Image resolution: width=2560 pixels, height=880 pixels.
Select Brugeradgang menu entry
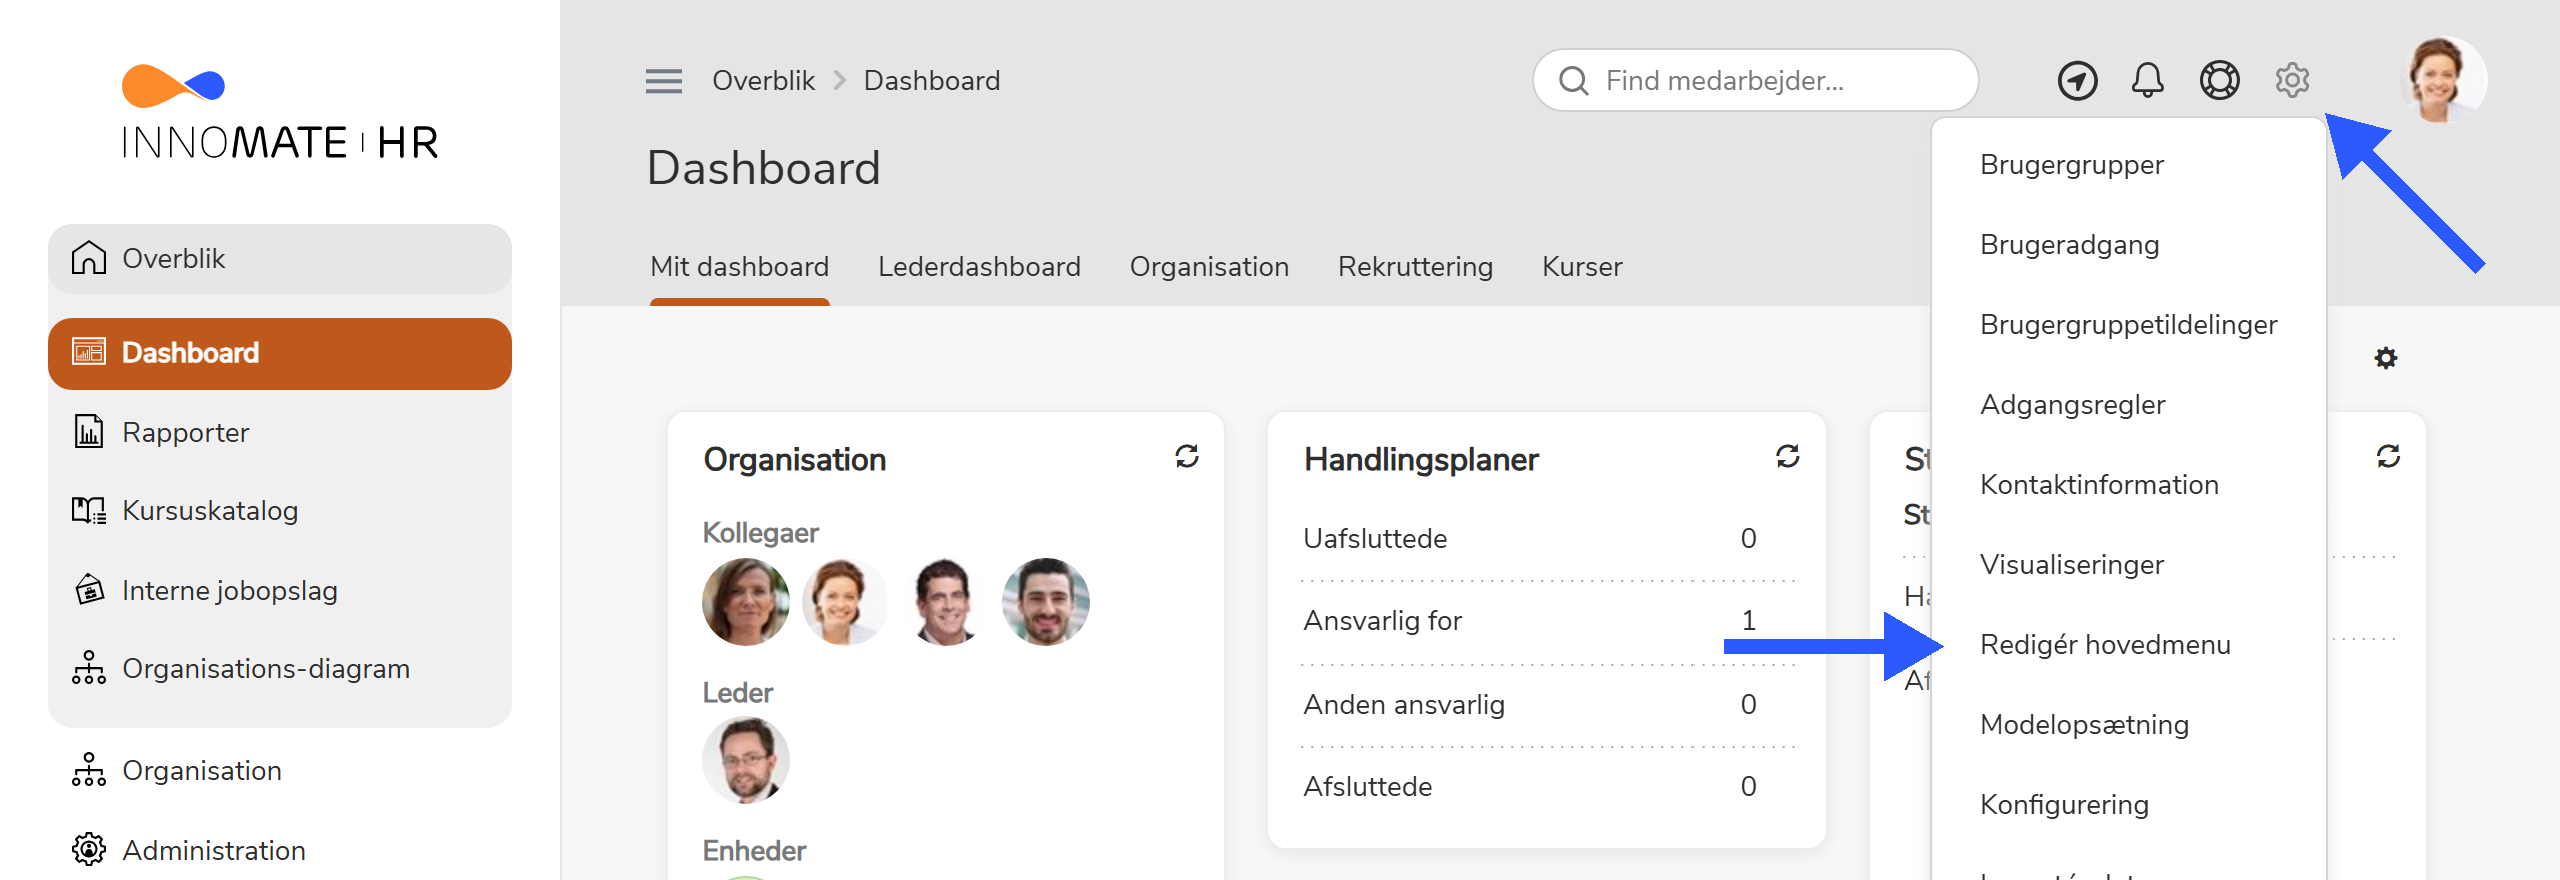pos(2129,245)
